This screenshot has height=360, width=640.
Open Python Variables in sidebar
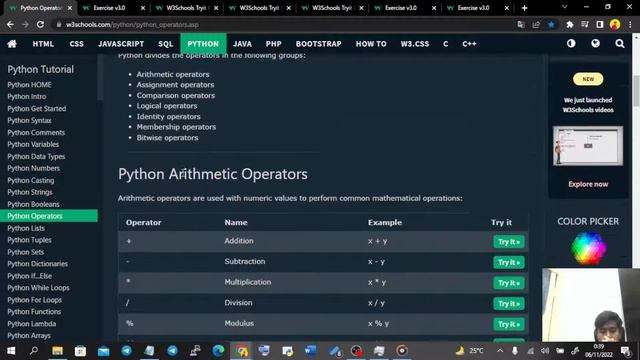(33, 144)
